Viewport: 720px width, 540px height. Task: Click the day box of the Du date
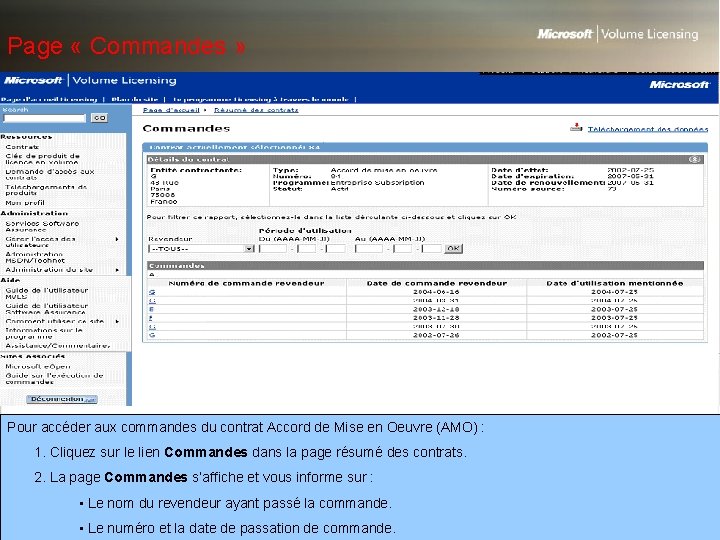(x=336, y=248)
